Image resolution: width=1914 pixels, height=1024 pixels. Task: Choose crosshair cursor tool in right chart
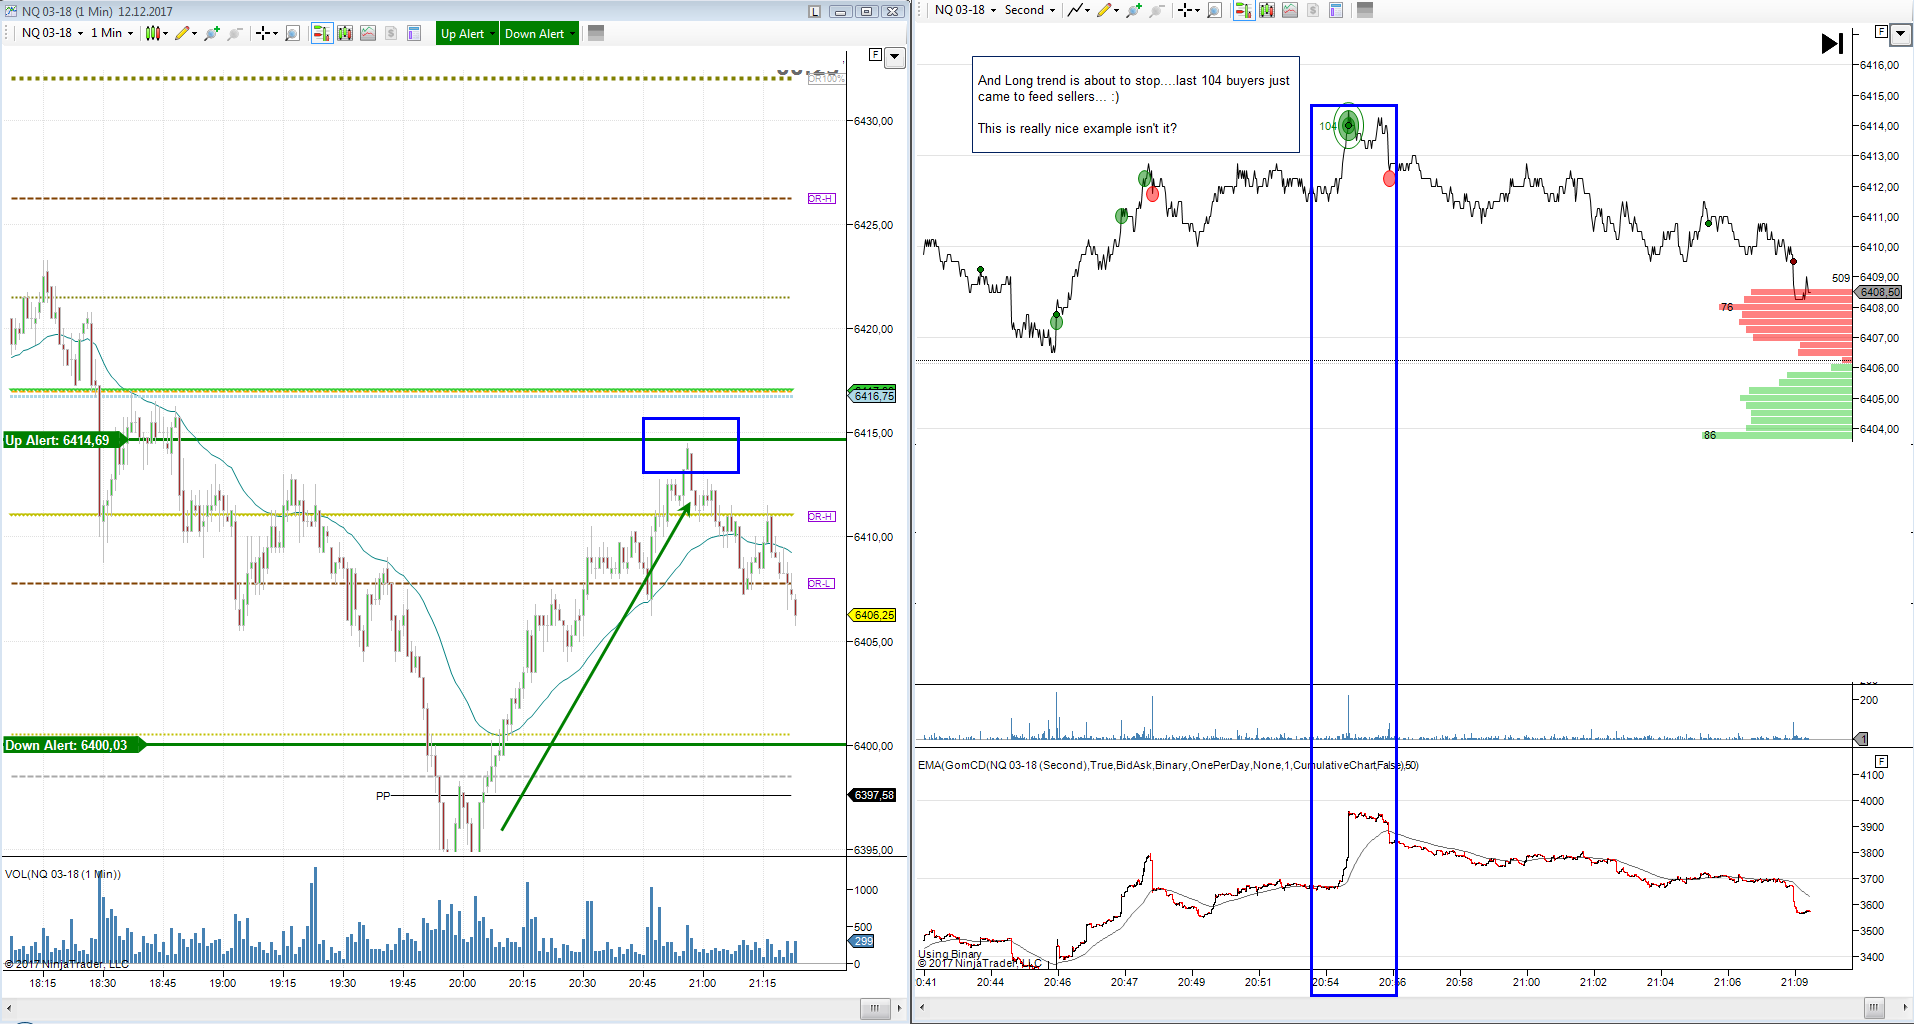pos(1185,10)
